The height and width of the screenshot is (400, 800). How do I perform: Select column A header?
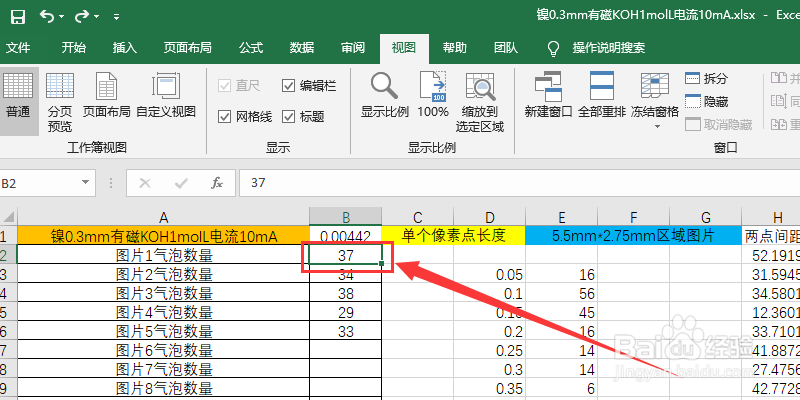163,217
